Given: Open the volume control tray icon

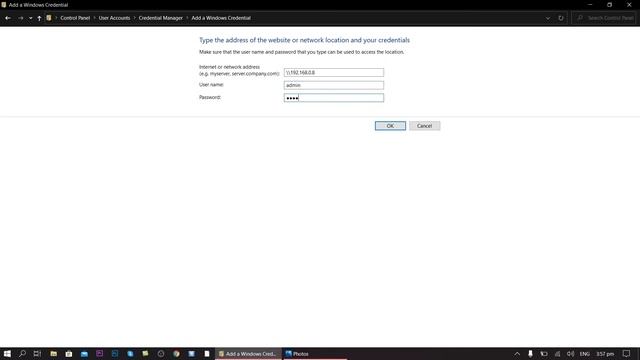Looking at the screenshot, I should tap(570, 353).
